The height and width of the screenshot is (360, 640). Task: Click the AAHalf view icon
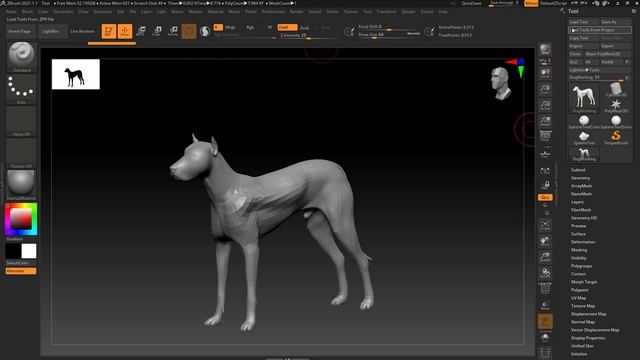[545, 121]
